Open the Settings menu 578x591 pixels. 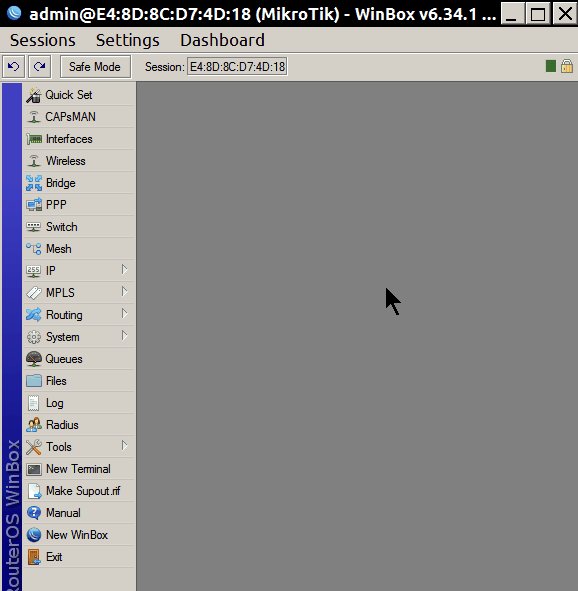click(x=128, y=40)
